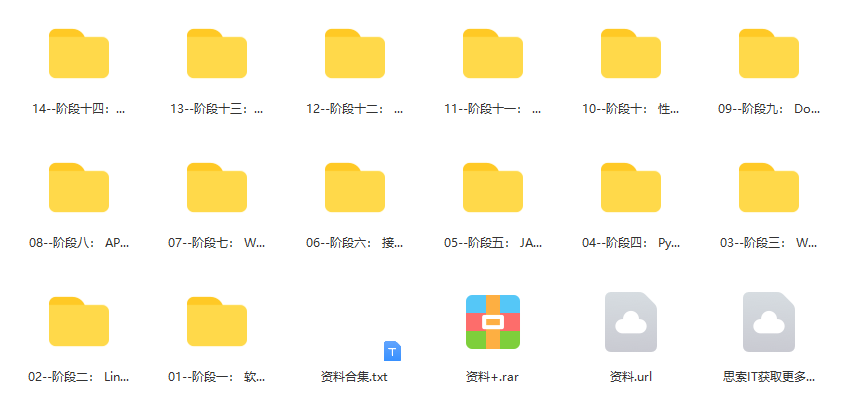Screen dimensions: 845x403
Task: Open the folder icon for 10--阶段十
Action: 631,53
